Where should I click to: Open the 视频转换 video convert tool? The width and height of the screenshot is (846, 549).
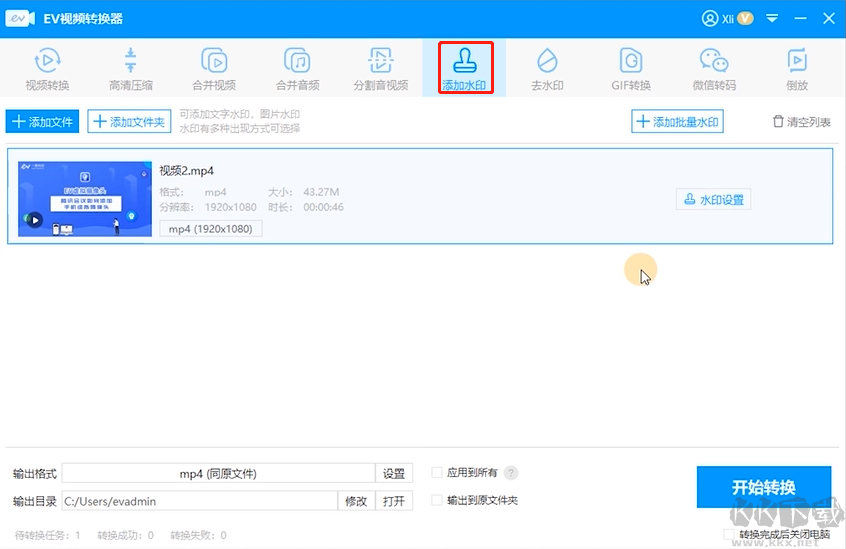(47, 68)
